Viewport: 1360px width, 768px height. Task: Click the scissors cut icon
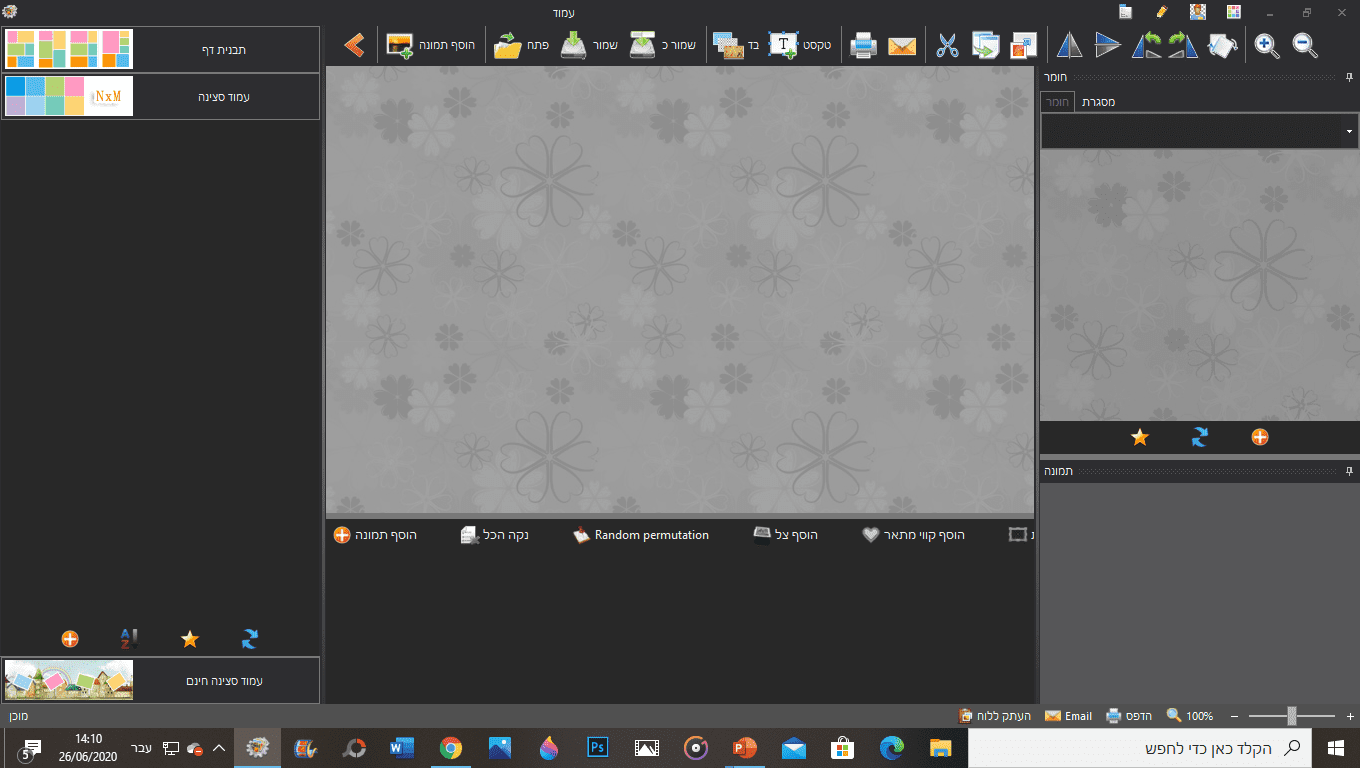(947, 45)
